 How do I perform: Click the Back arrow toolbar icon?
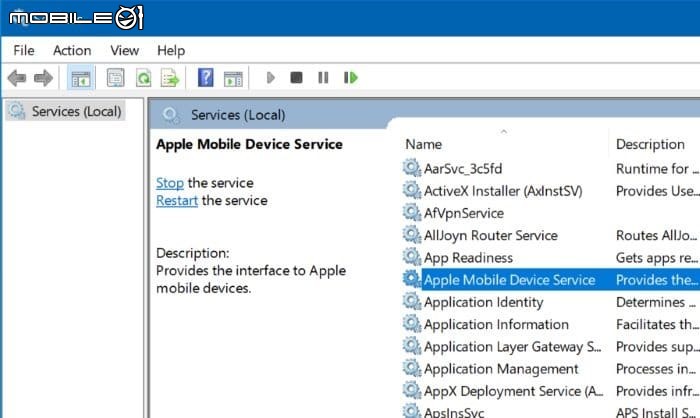click(x=17, y=78)
